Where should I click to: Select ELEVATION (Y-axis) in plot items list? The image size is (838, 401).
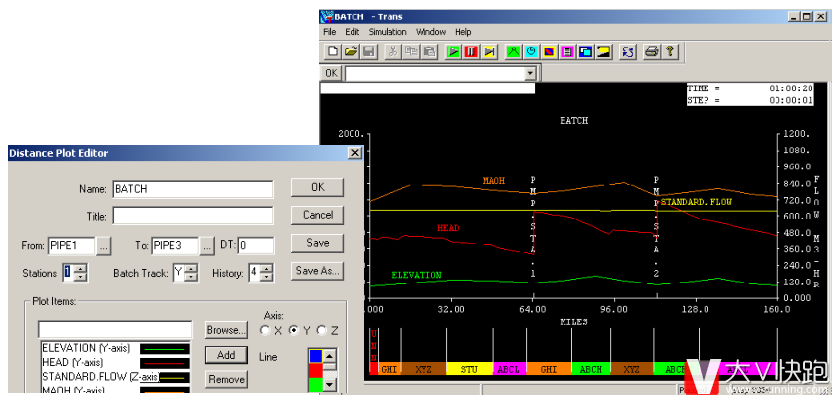coord(115,348)
